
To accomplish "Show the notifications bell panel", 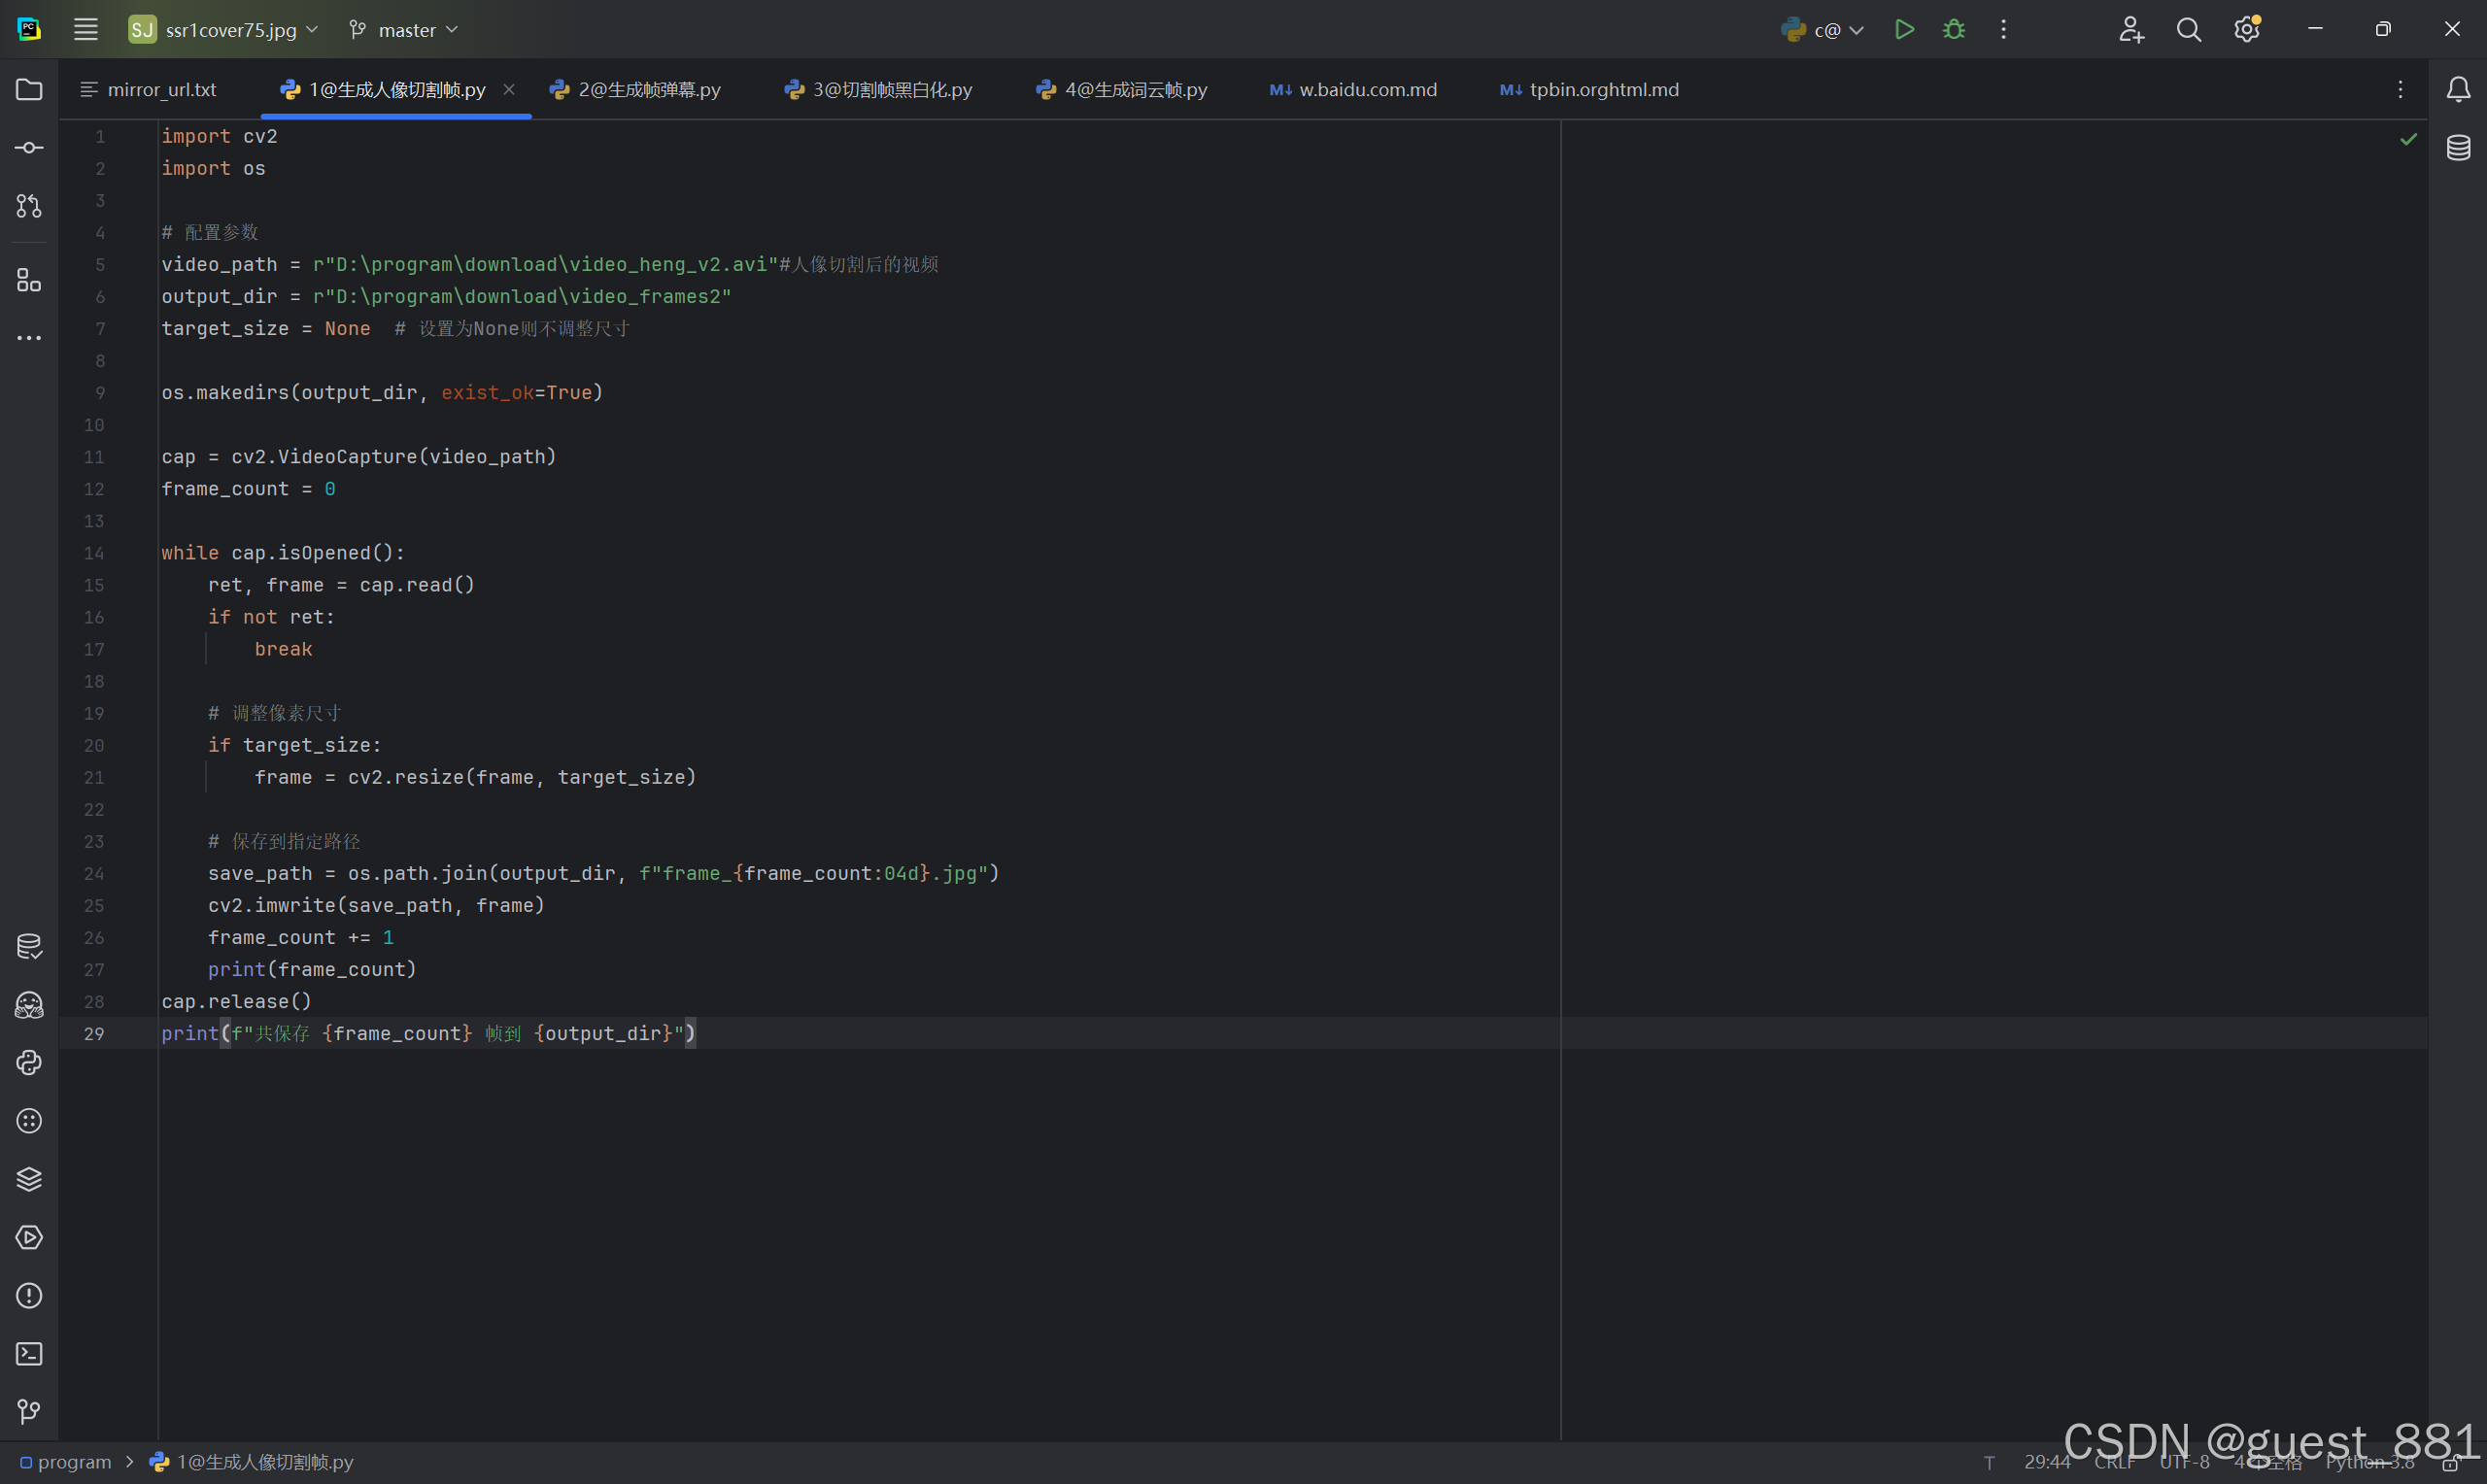I will pyautogui.click(x=2458, y=90).
